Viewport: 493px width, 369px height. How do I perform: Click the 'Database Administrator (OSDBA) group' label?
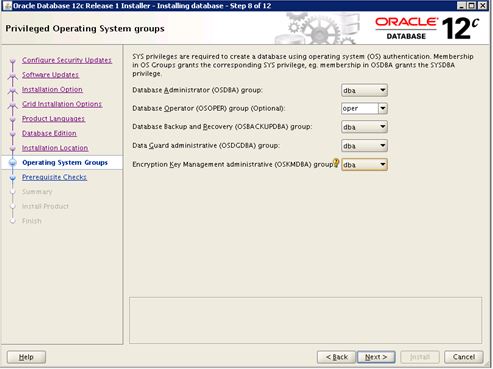197,90
